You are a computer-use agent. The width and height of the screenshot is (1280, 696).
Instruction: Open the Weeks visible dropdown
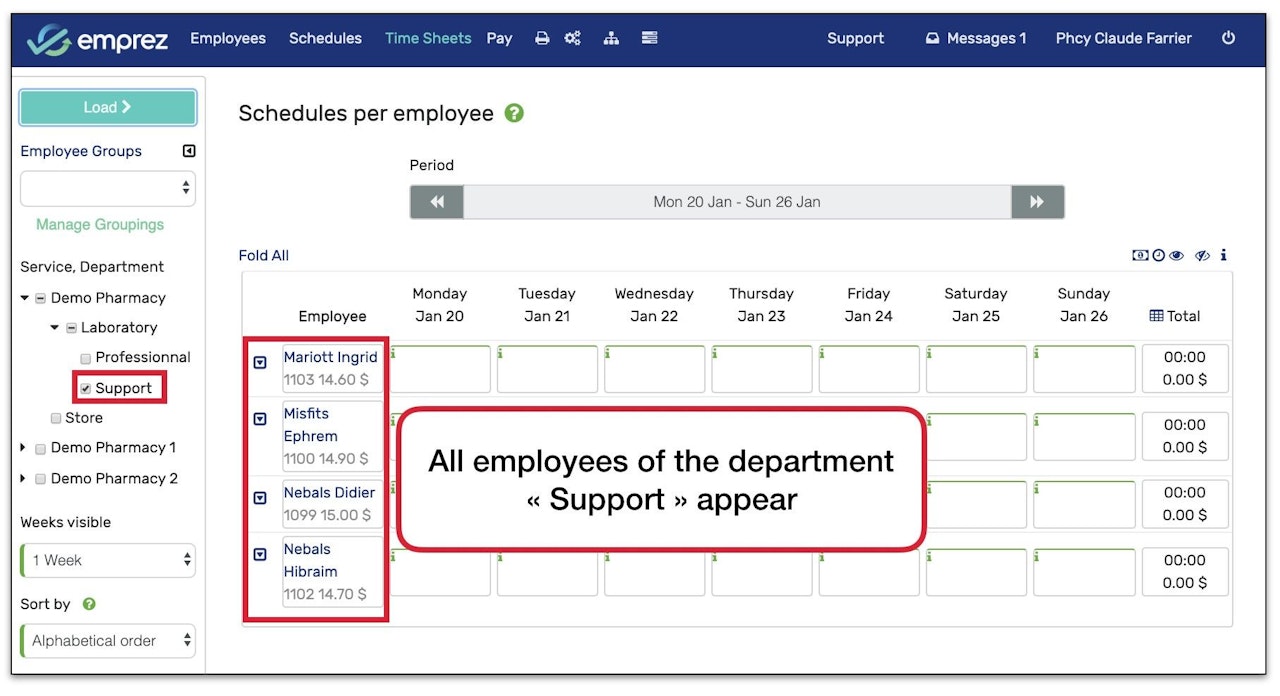[108, 560]
